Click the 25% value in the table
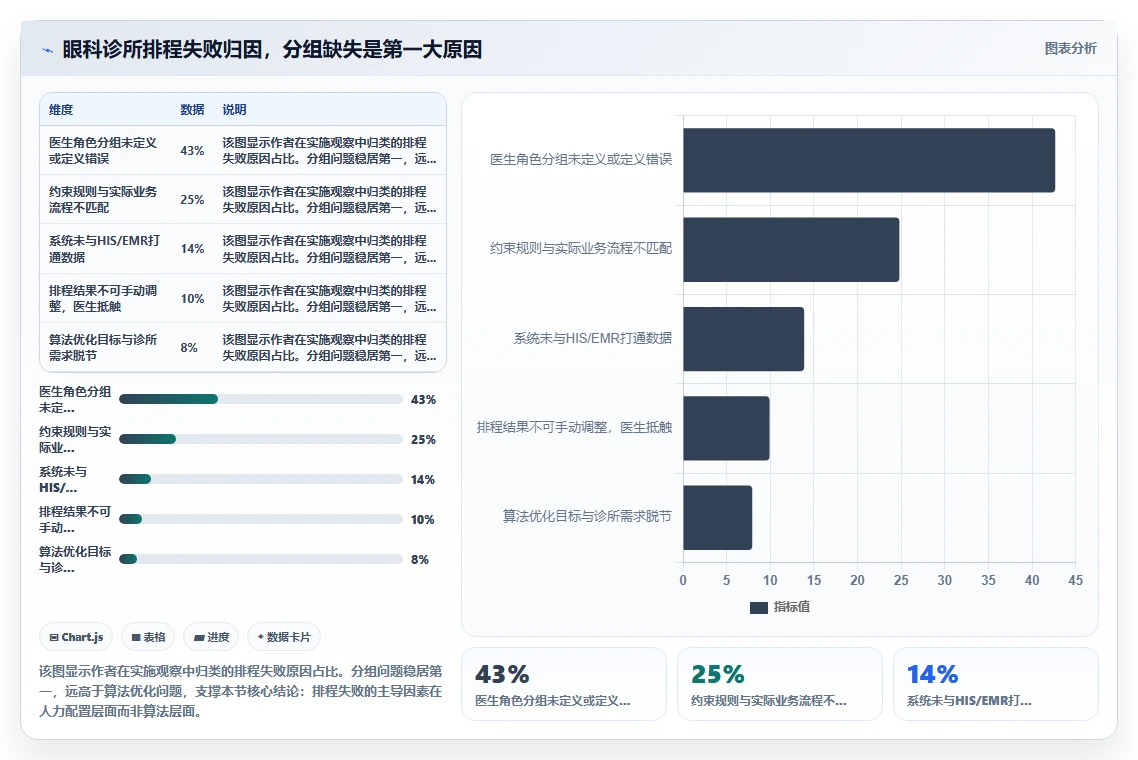 192,200
